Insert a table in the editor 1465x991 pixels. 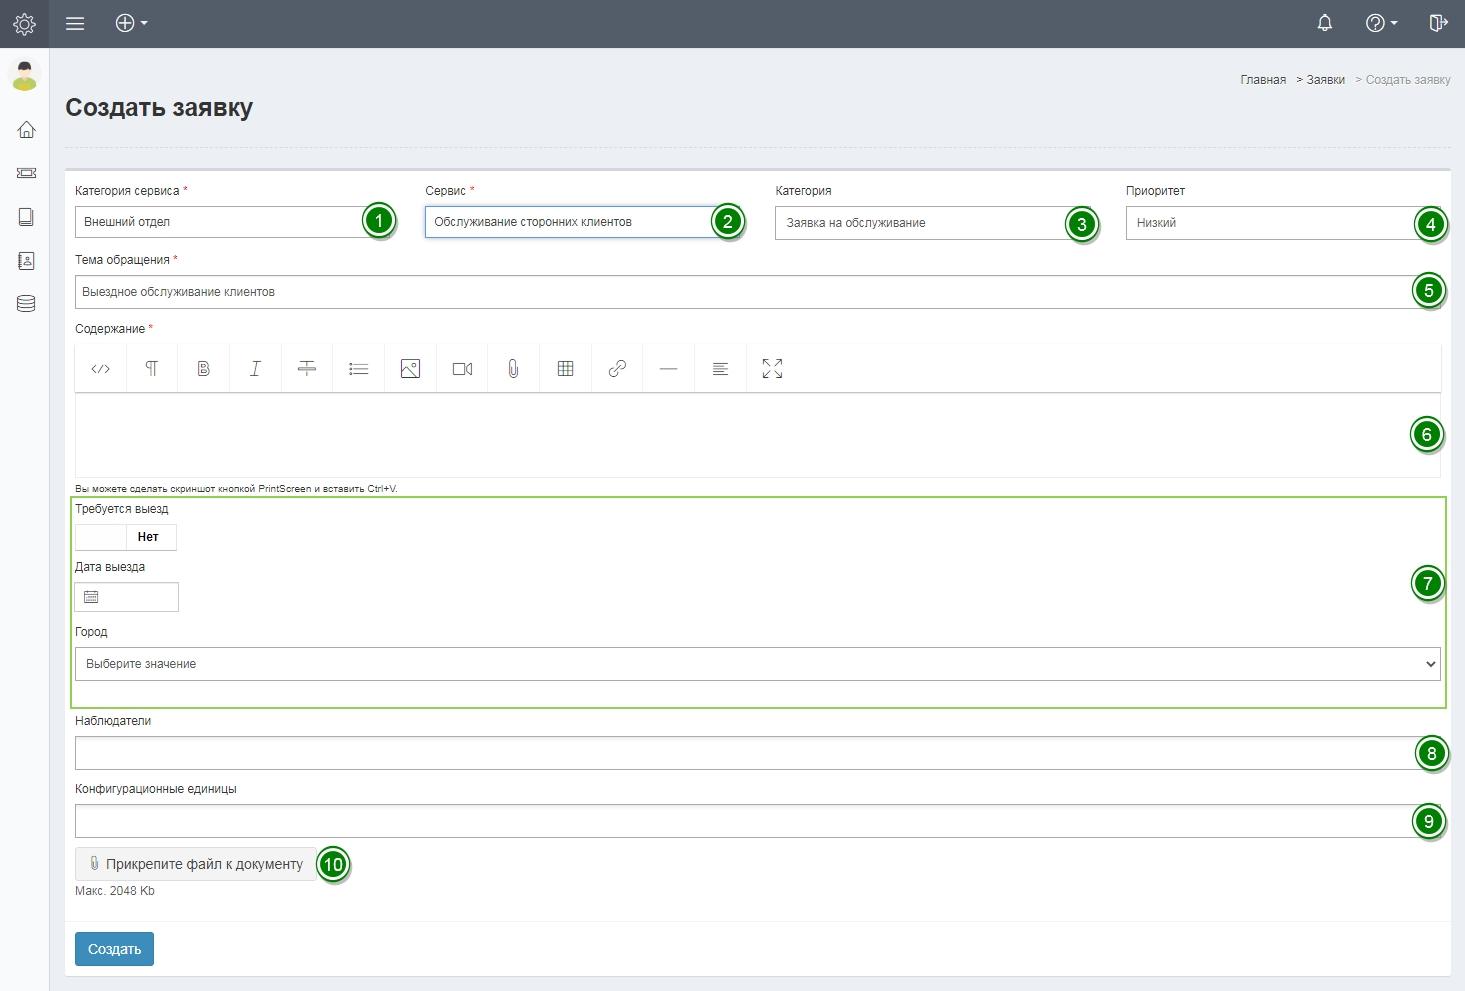[x=565, y=369]
